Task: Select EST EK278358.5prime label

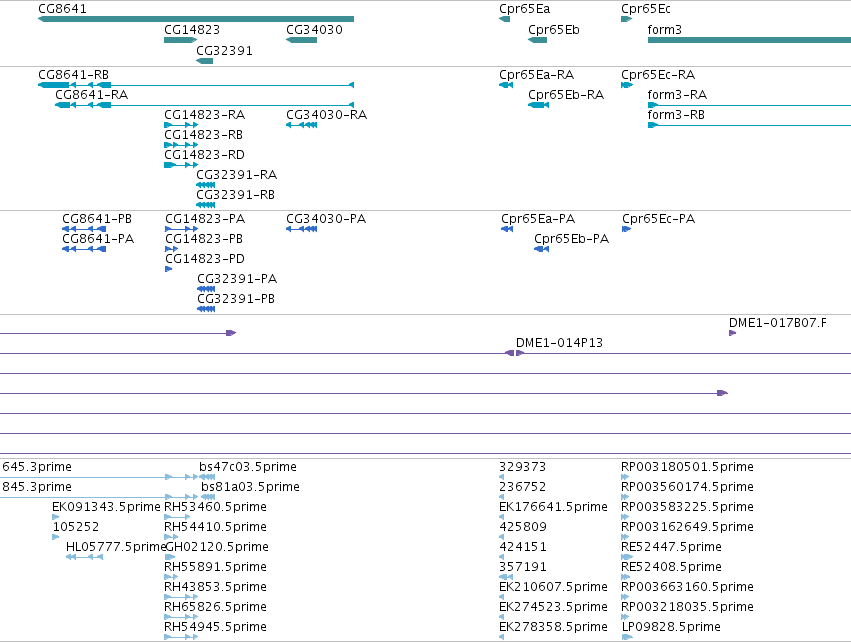Action: [553, 627]
